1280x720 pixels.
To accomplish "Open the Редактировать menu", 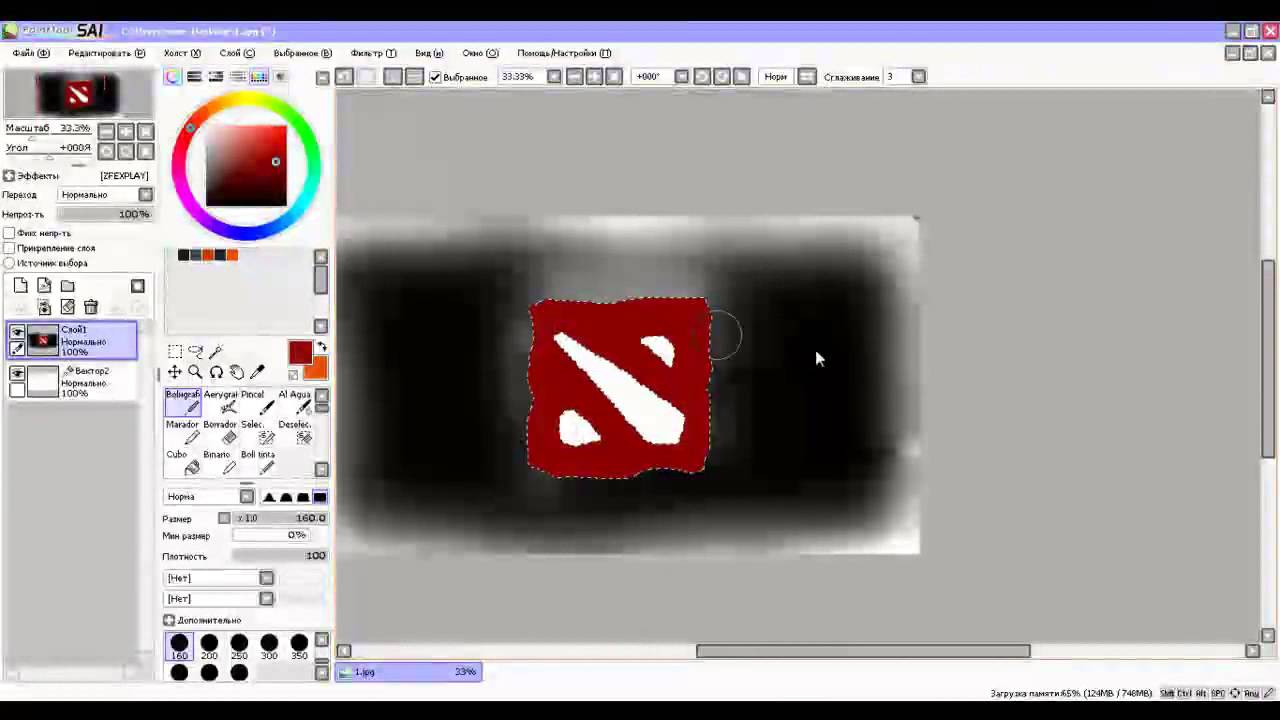I will 106,53.
